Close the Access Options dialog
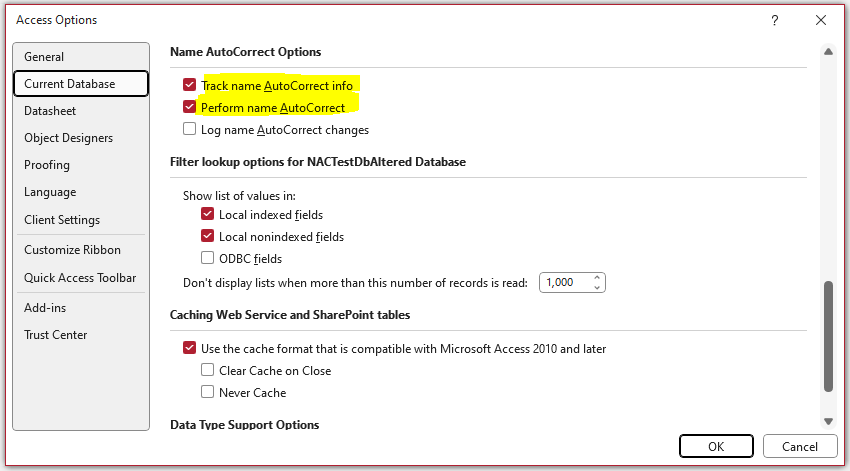Screen dimensions: 850x471 pos(821,21)
